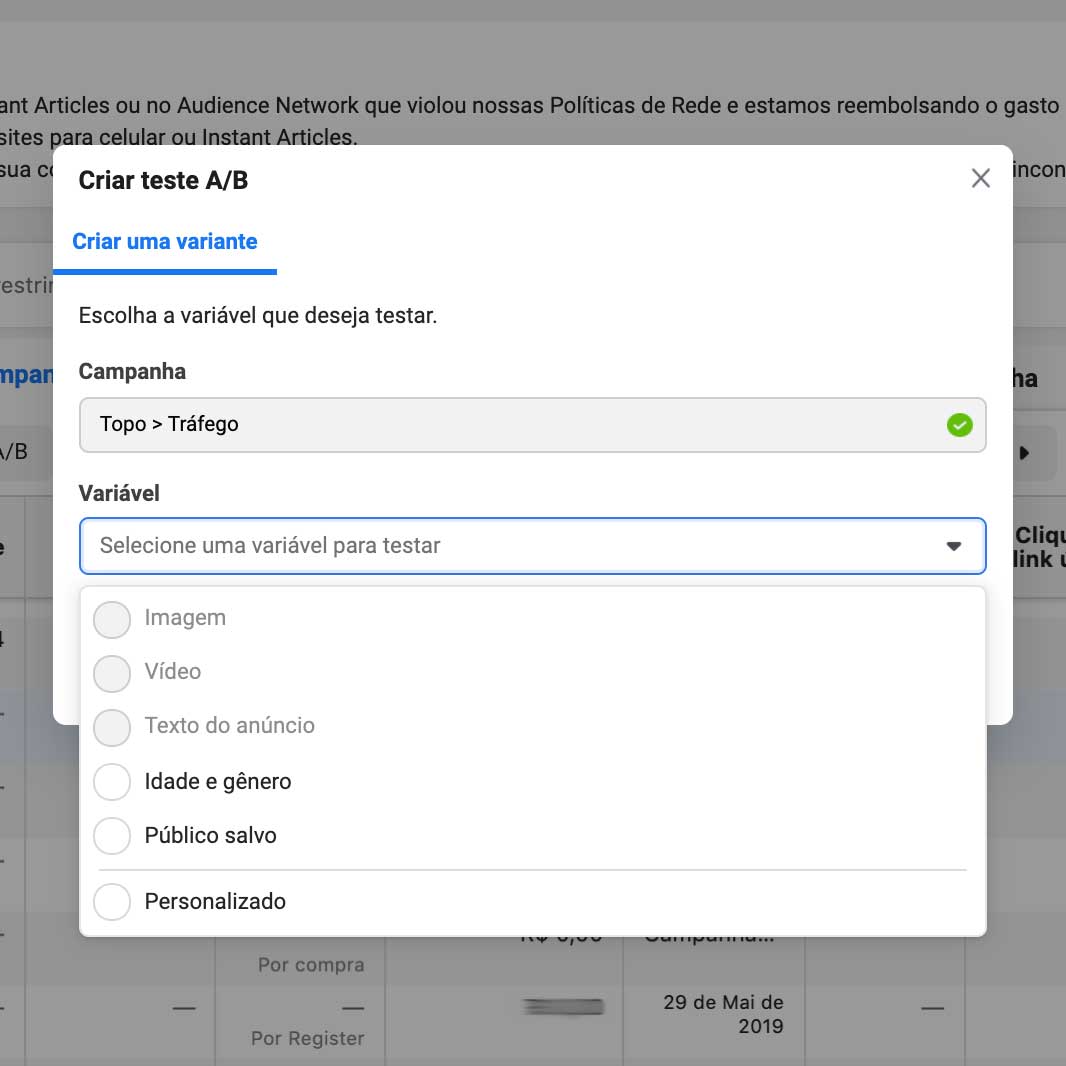The width and height of the screenshot is (1066, 1066).
Task: Click the 'Criar teste A/B' dialog title
Action: tap(163, 180)
